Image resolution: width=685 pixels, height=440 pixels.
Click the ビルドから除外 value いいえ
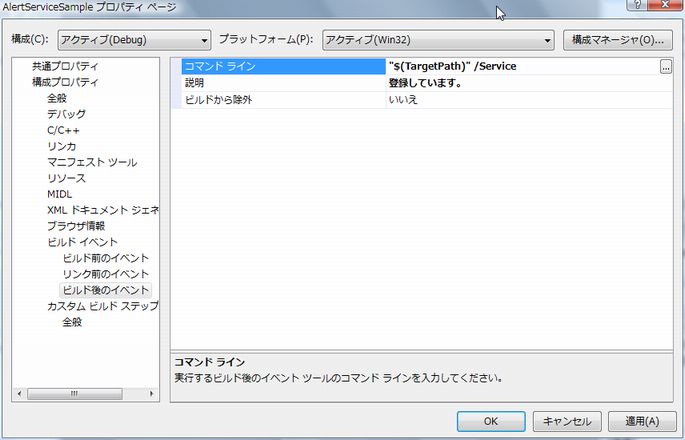click(403, 100)
